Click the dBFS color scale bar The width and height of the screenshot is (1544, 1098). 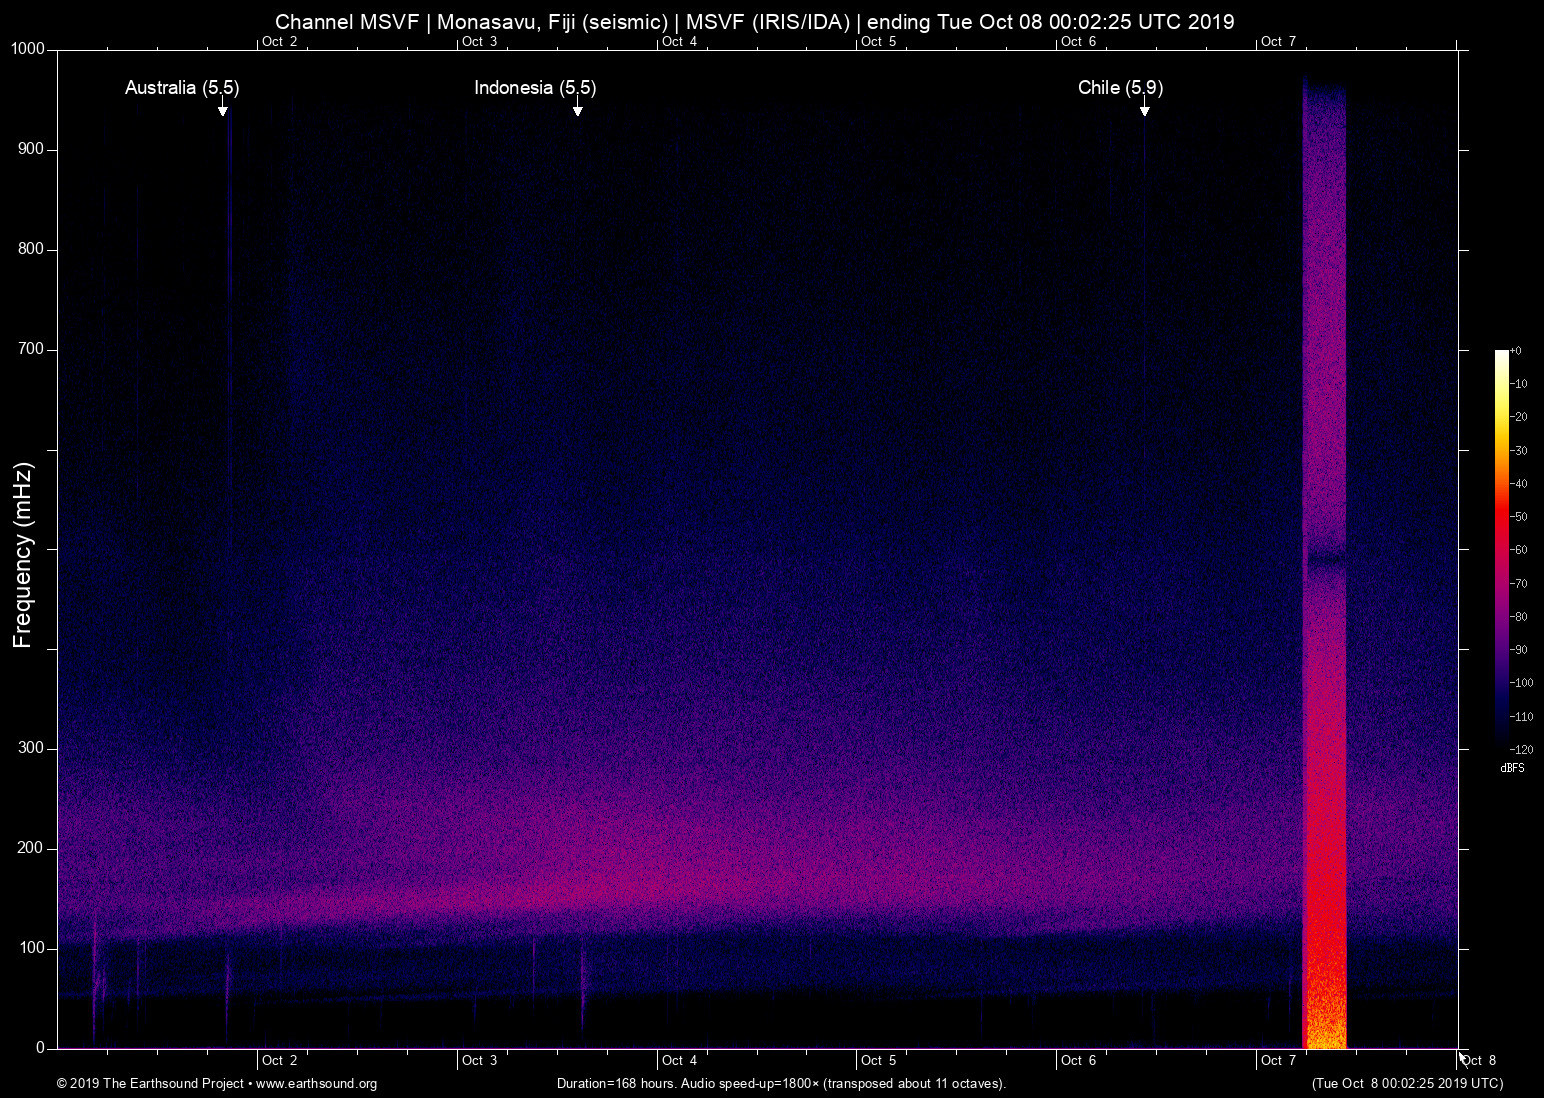pyautogui.click(x=1503, y=550)
